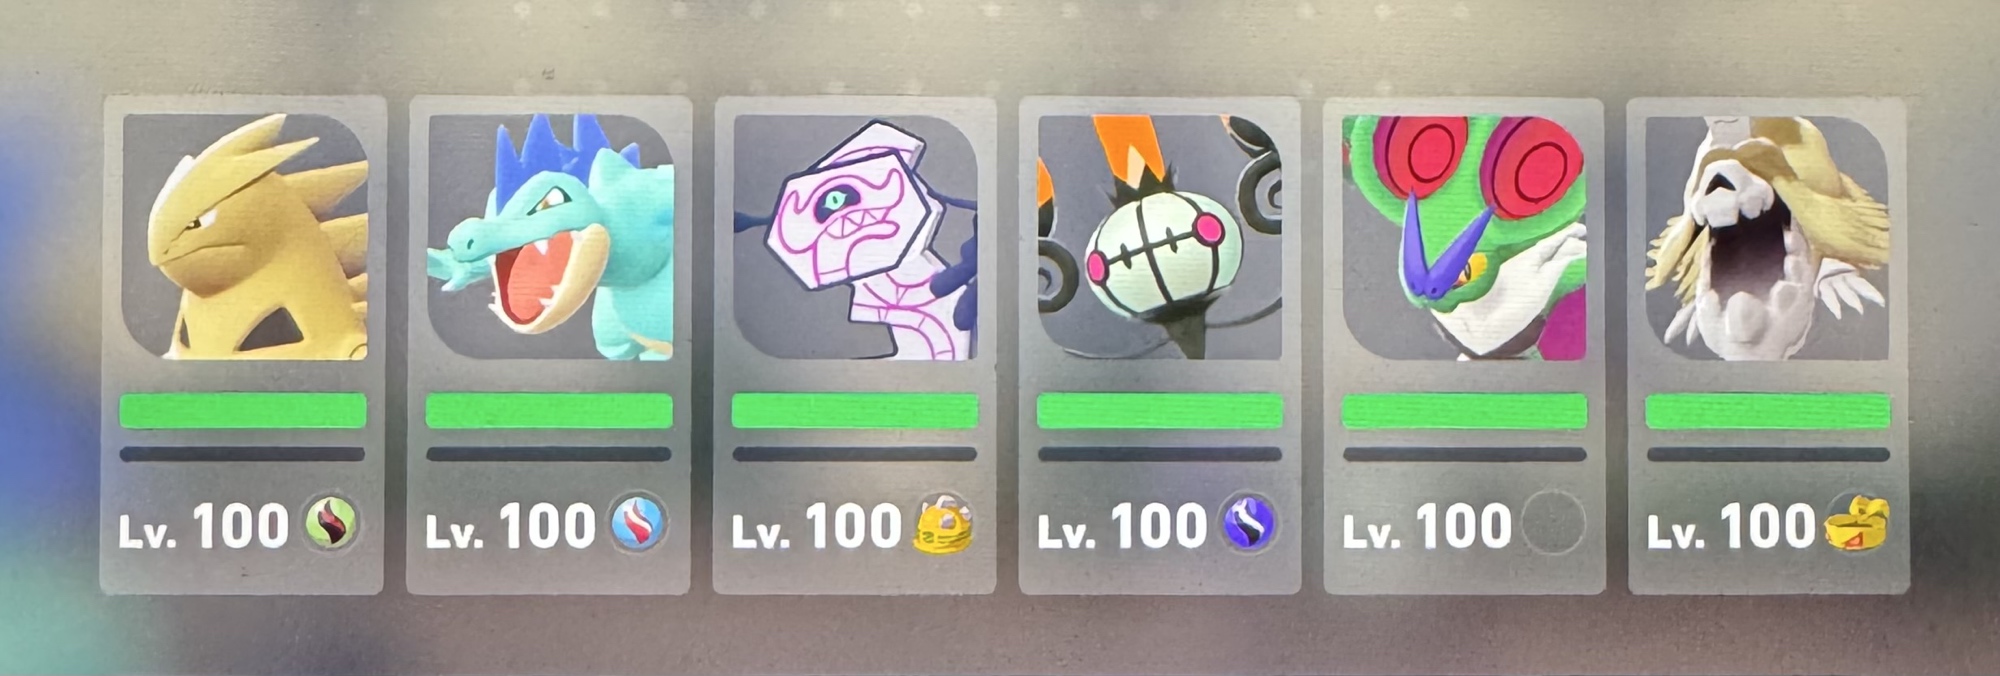Select the green Shiny Hawlucha portrait
Image resolution: width=2000 pixels, height=676 pixels.
click(1465, 236)
